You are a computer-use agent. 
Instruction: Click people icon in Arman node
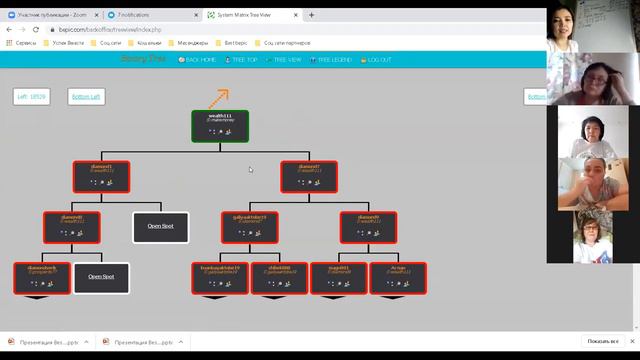(x=407, y=284)
